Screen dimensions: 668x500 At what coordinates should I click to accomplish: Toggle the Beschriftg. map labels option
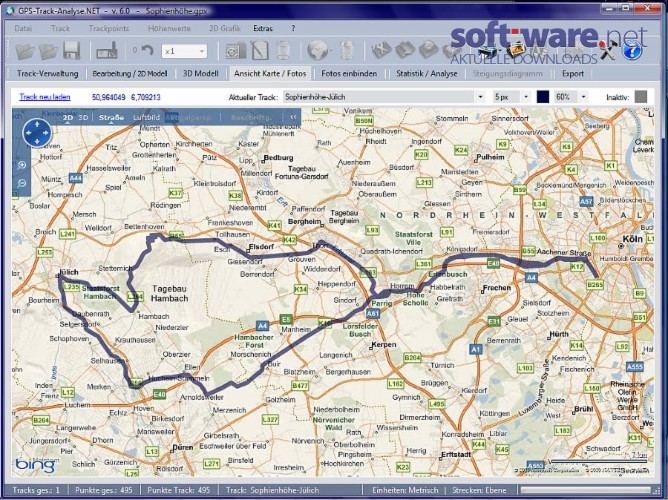[251, 118]
